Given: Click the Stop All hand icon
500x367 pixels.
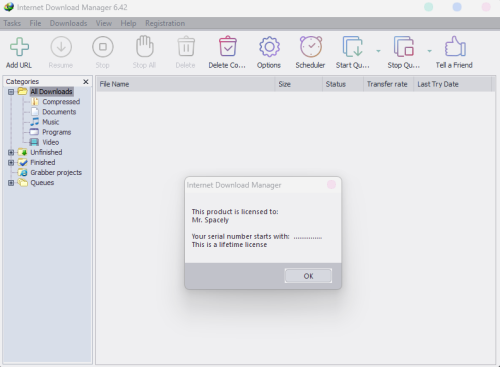Looking at the screenshot, I should tap(145, 46).
